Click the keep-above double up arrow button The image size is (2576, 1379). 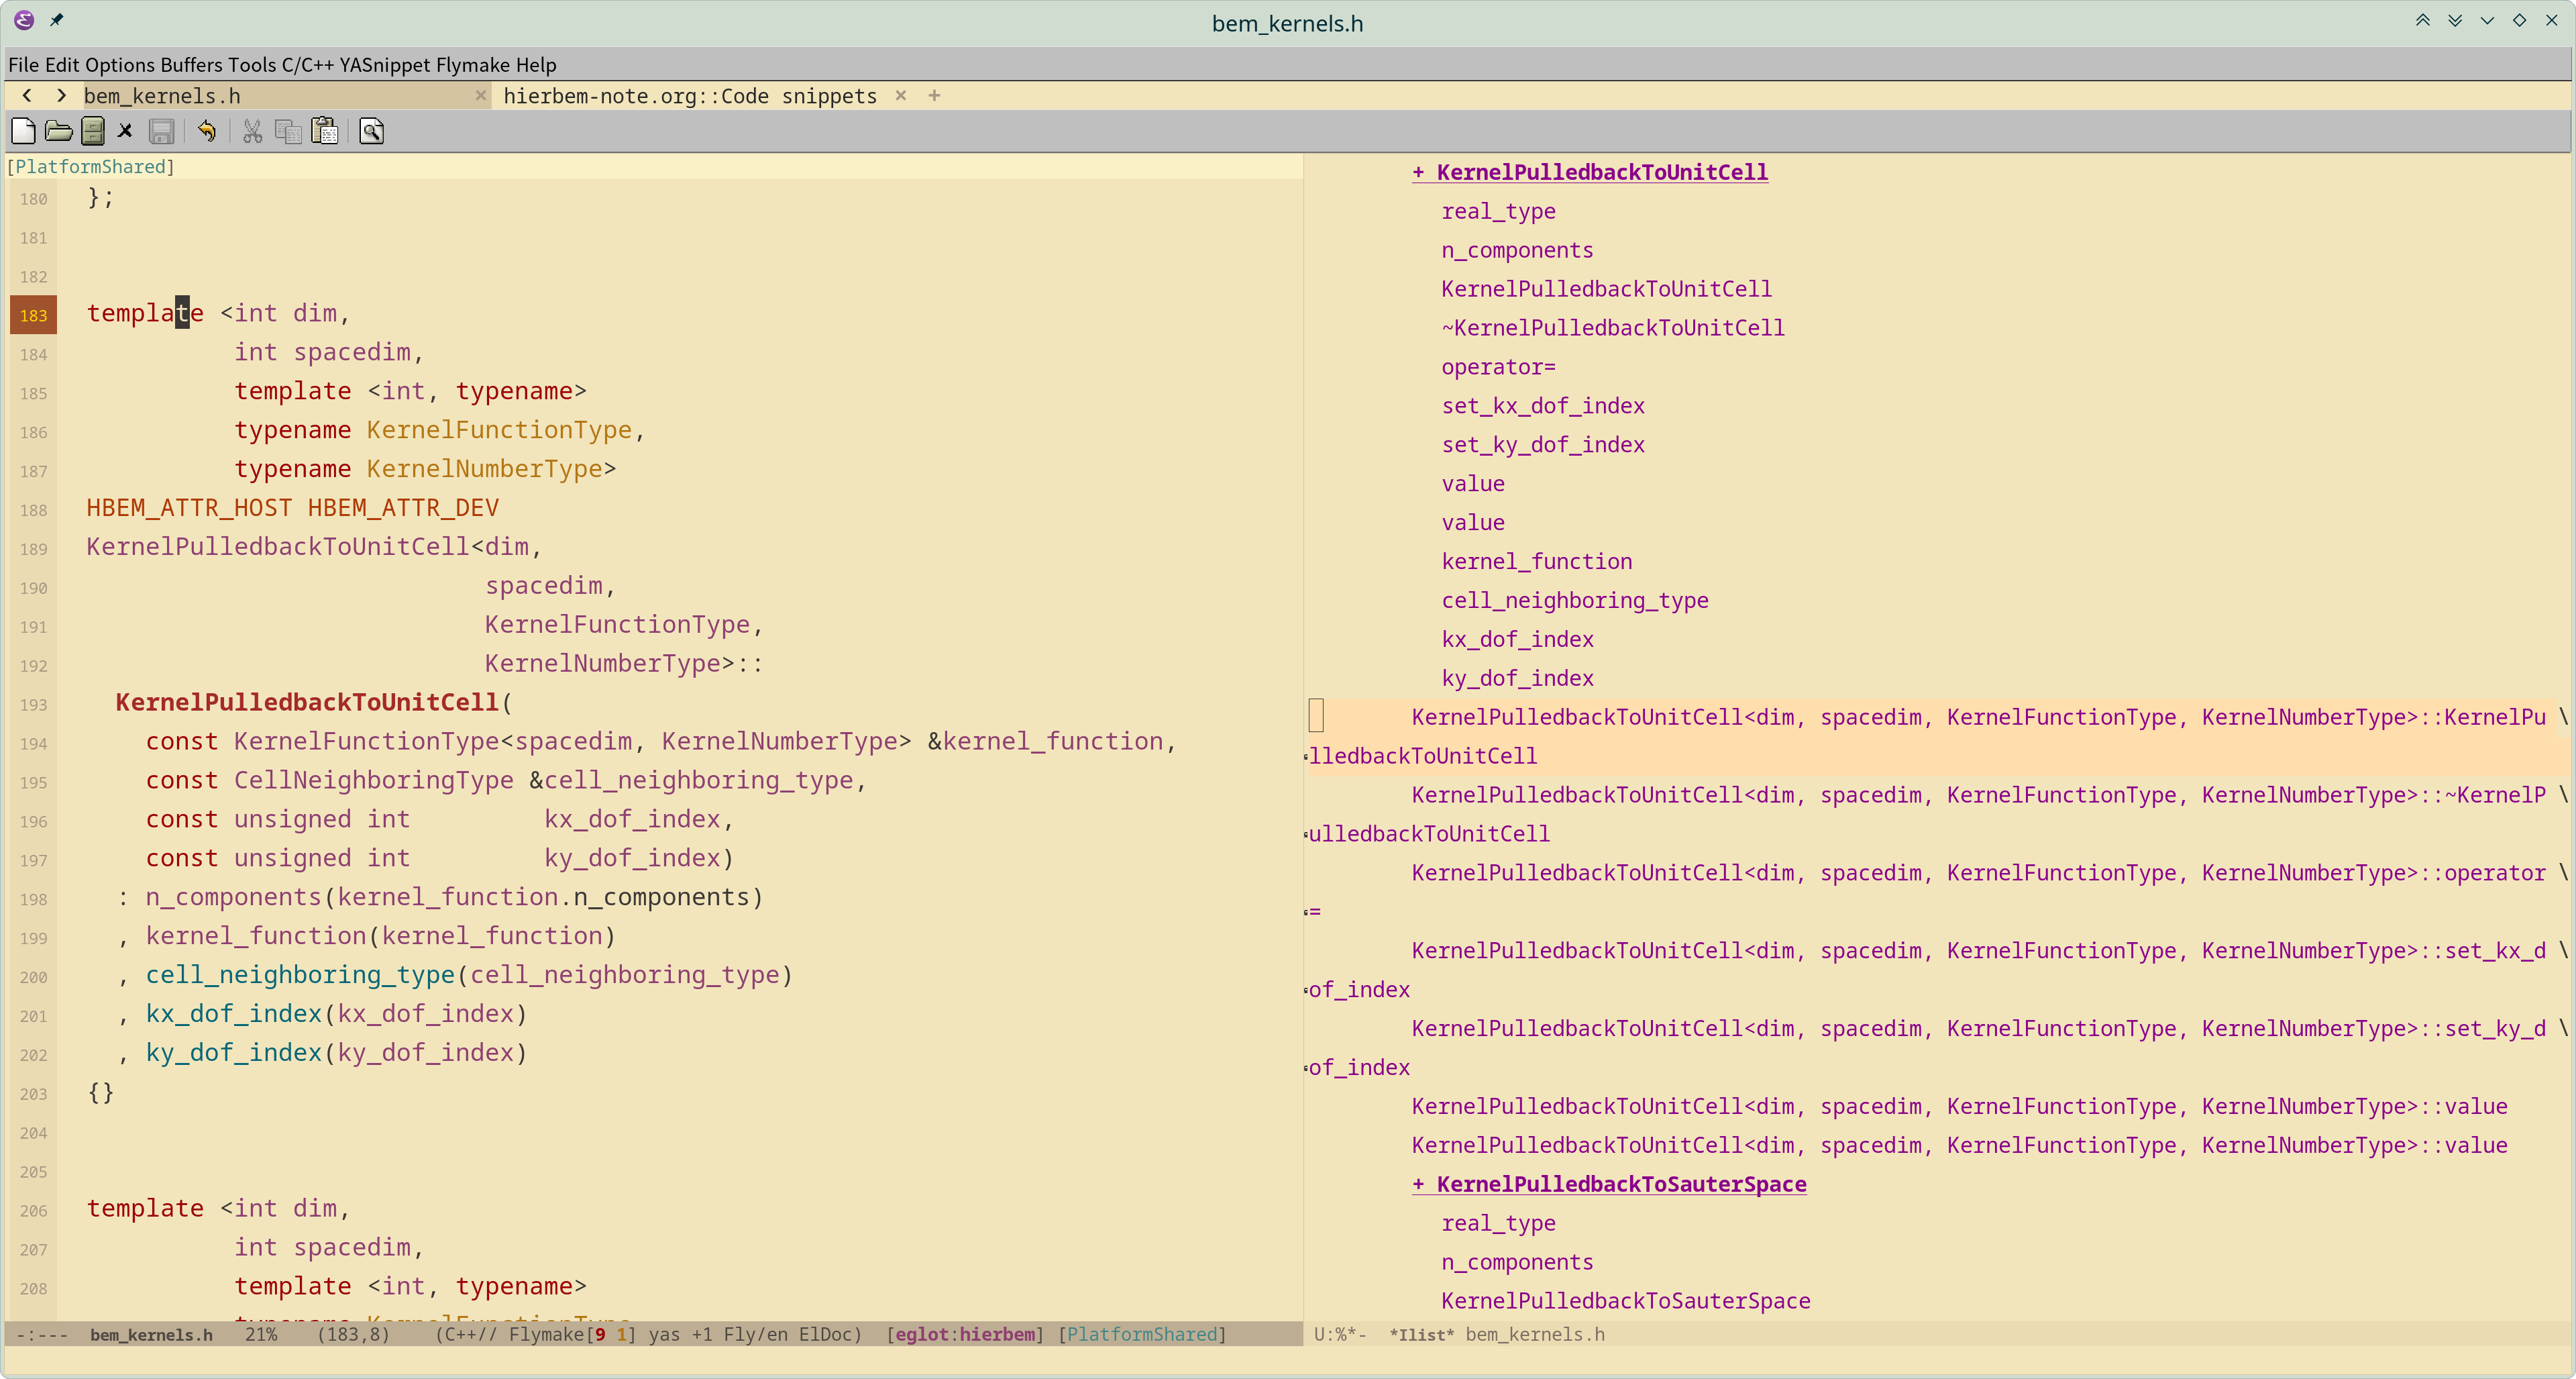tap(2422, 20)
